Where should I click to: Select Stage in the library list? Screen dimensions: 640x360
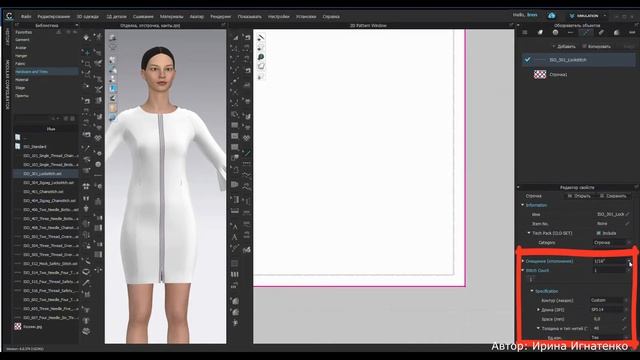coord(20,88)
